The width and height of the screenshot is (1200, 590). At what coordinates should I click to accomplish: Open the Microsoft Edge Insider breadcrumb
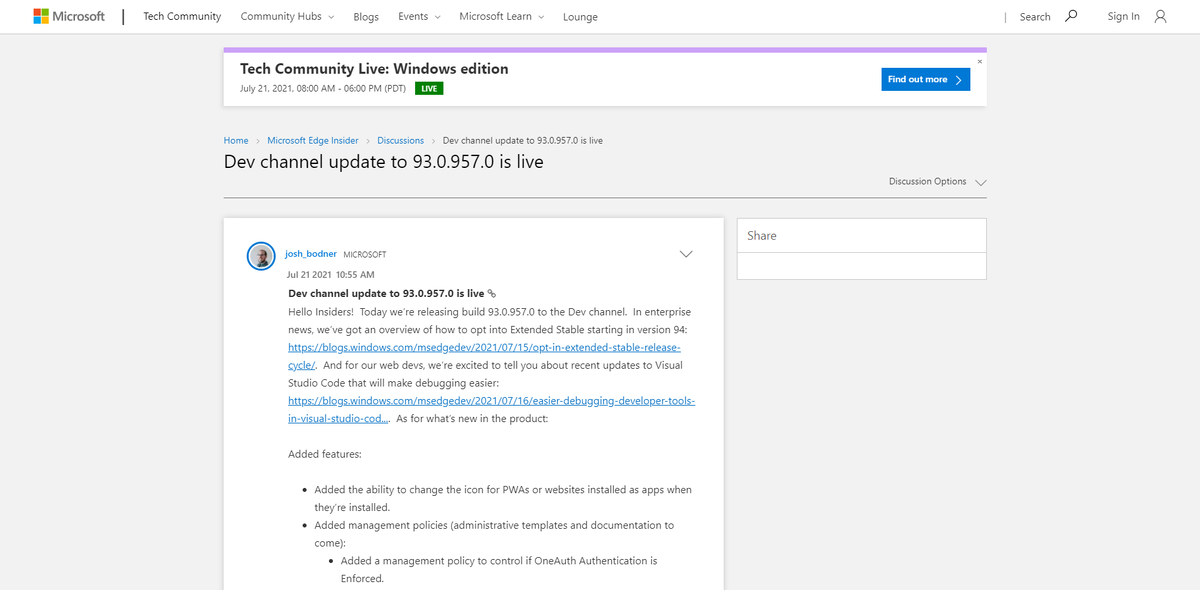(314, 141)
